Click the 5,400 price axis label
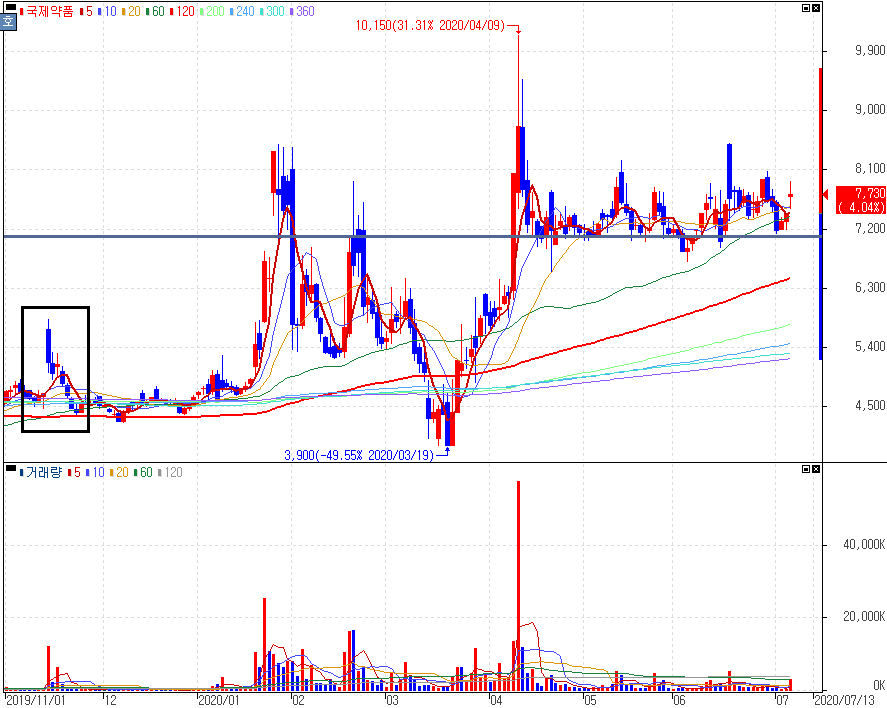The height and width of the screenshot is (708, 887). [x=869, y=346]
